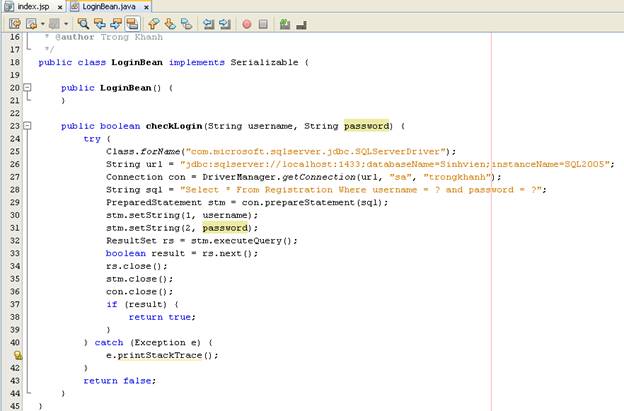Click rs.close() on line 34

point(136,266)
